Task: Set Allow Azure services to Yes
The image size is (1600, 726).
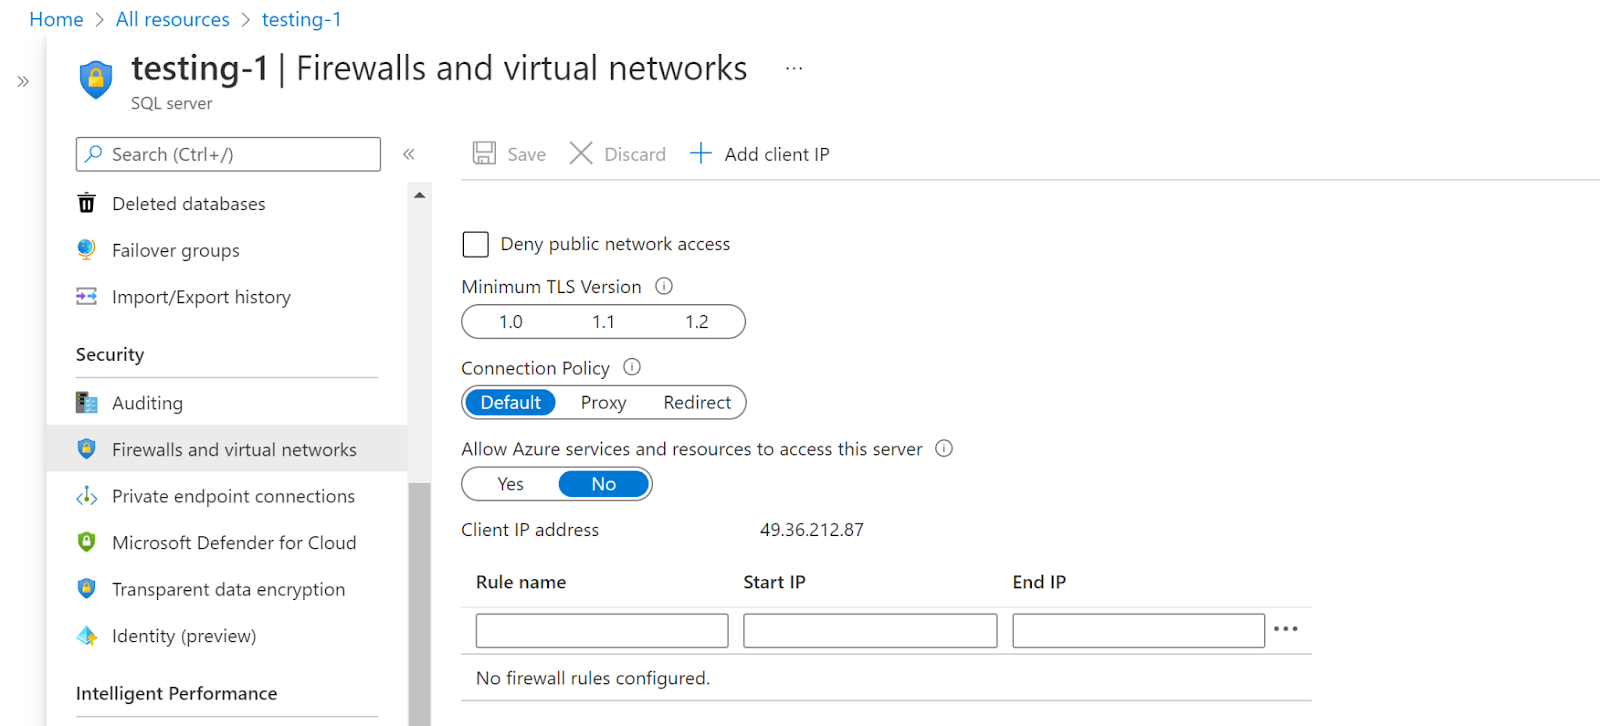Action: point(510,484)
